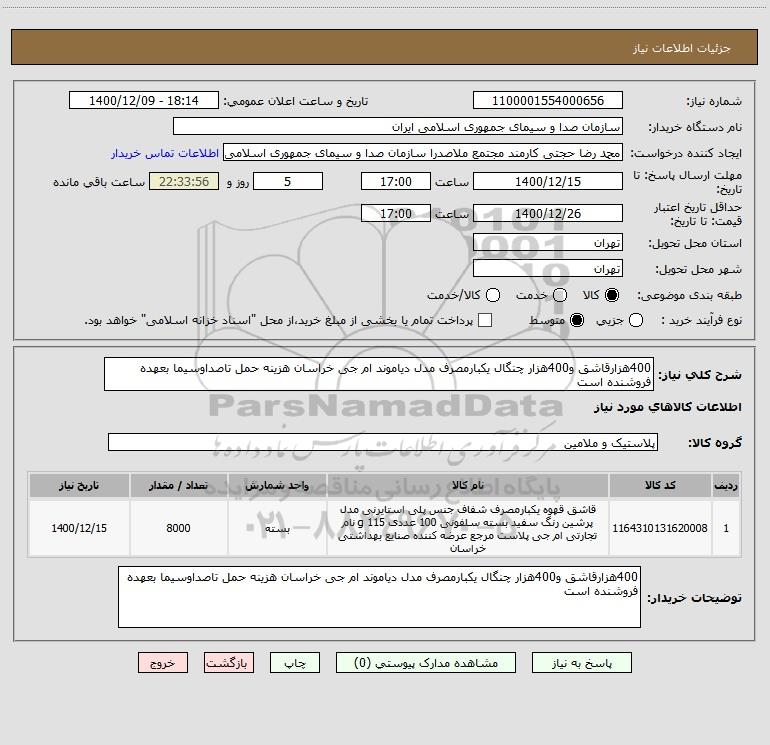The image size is (770, 745).
Task: Click the پاسخ به نیاز button
Action: point(581,663)
